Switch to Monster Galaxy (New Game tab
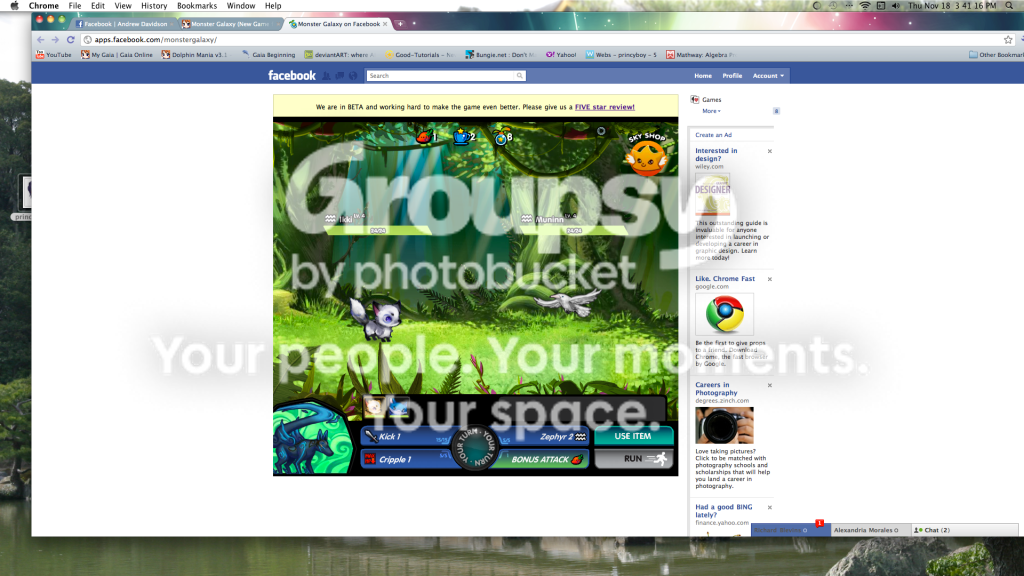 [229, 24]
